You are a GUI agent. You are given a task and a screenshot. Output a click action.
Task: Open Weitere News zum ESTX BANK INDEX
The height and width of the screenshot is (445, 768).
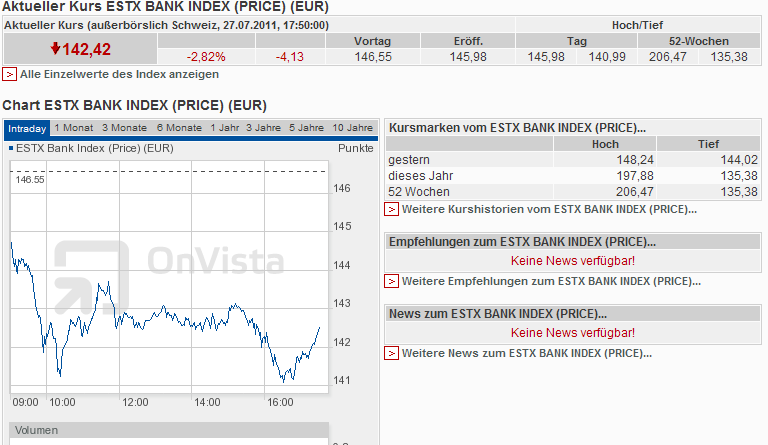point(527,353)
